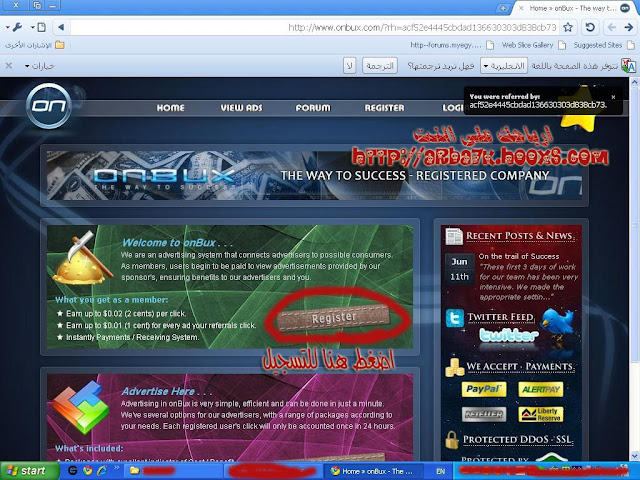Screen dimensions: 640x480
Task: Open the Register nav item
Action: coord(384,108)
